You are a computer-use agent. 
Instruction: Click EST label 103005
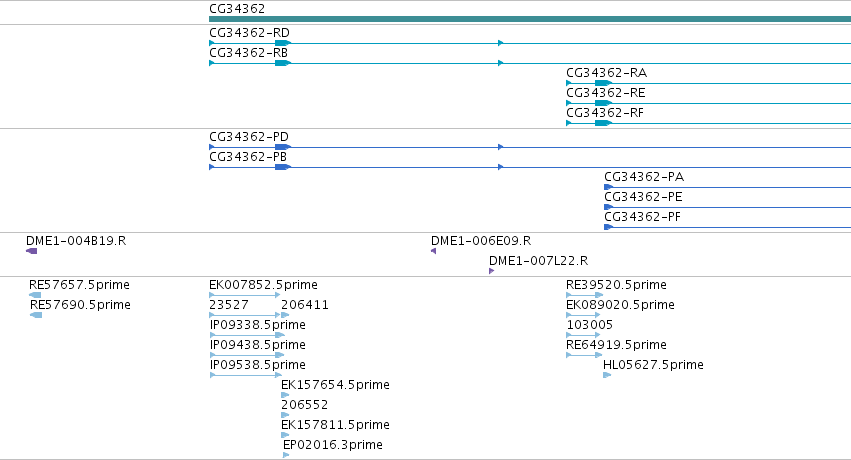point(589,325)
